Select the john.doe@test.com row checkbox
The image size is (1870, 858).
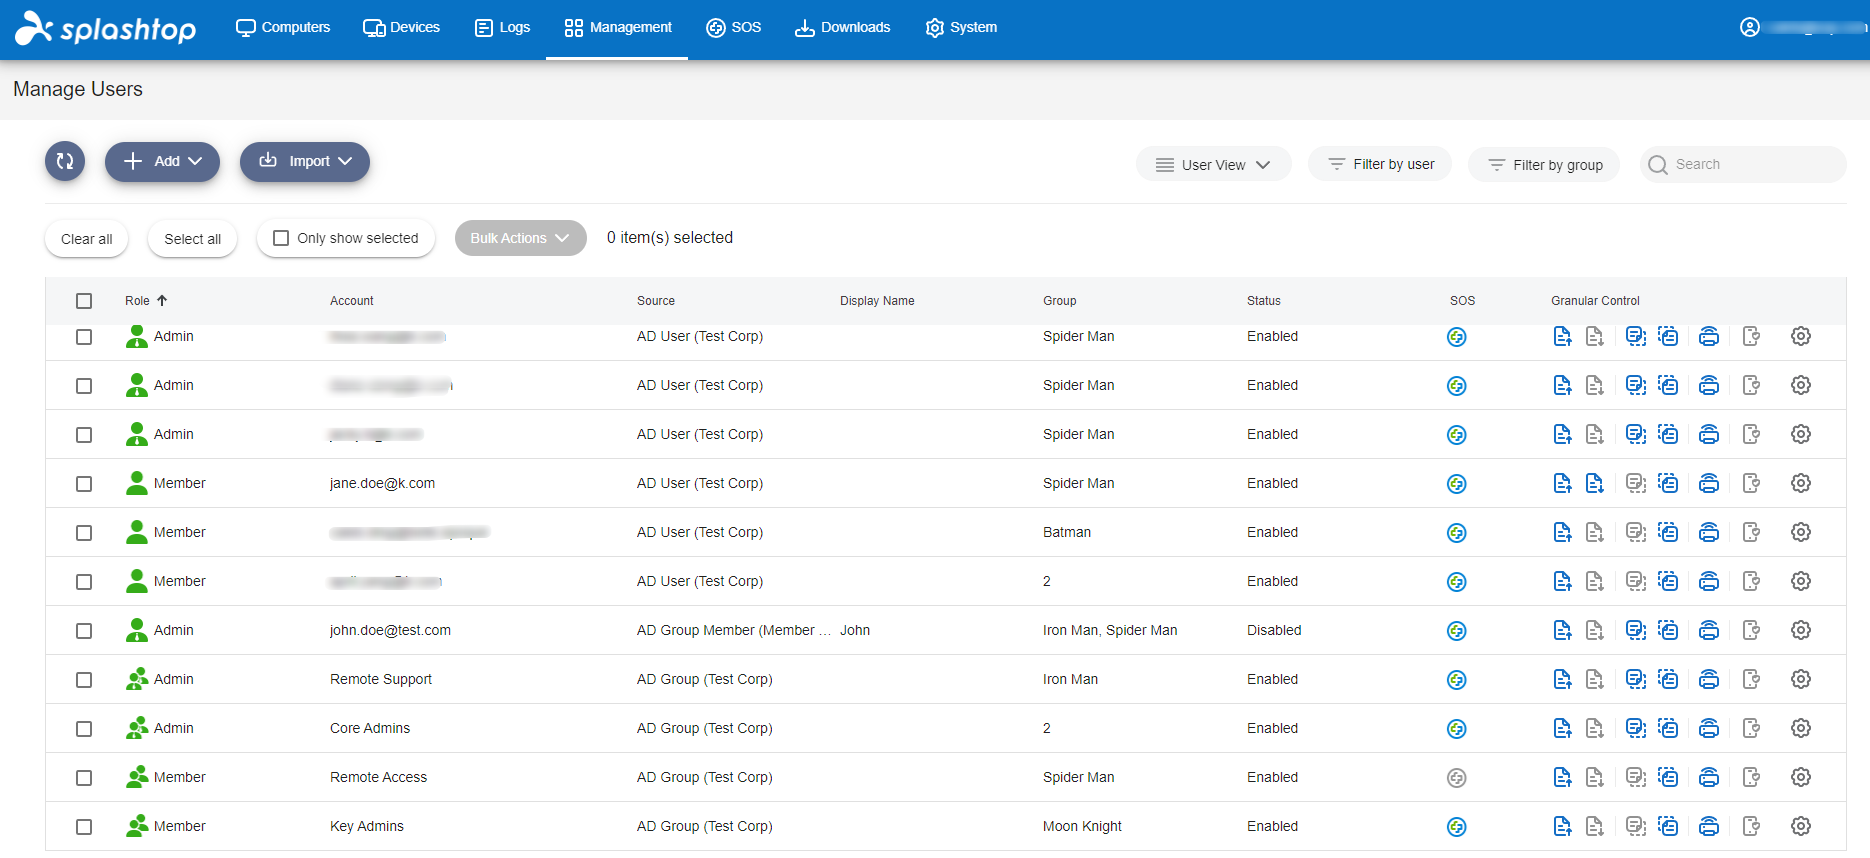click(84, 631)
